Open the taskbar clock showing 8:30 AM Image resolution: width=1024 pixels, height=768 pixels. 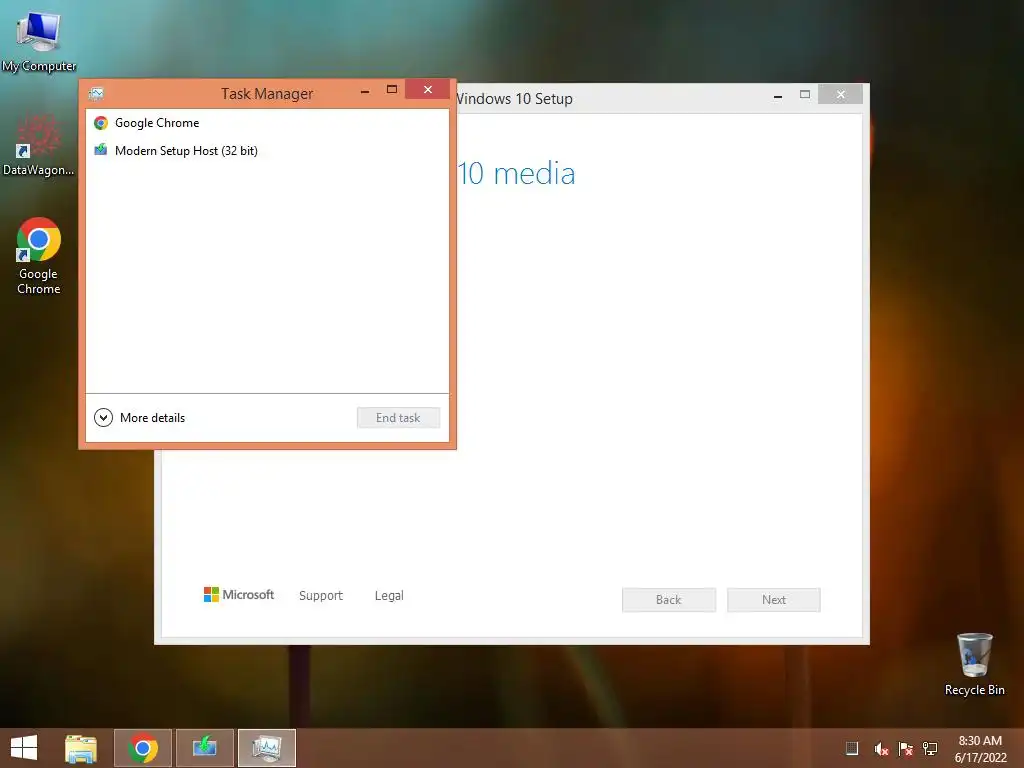980,748
